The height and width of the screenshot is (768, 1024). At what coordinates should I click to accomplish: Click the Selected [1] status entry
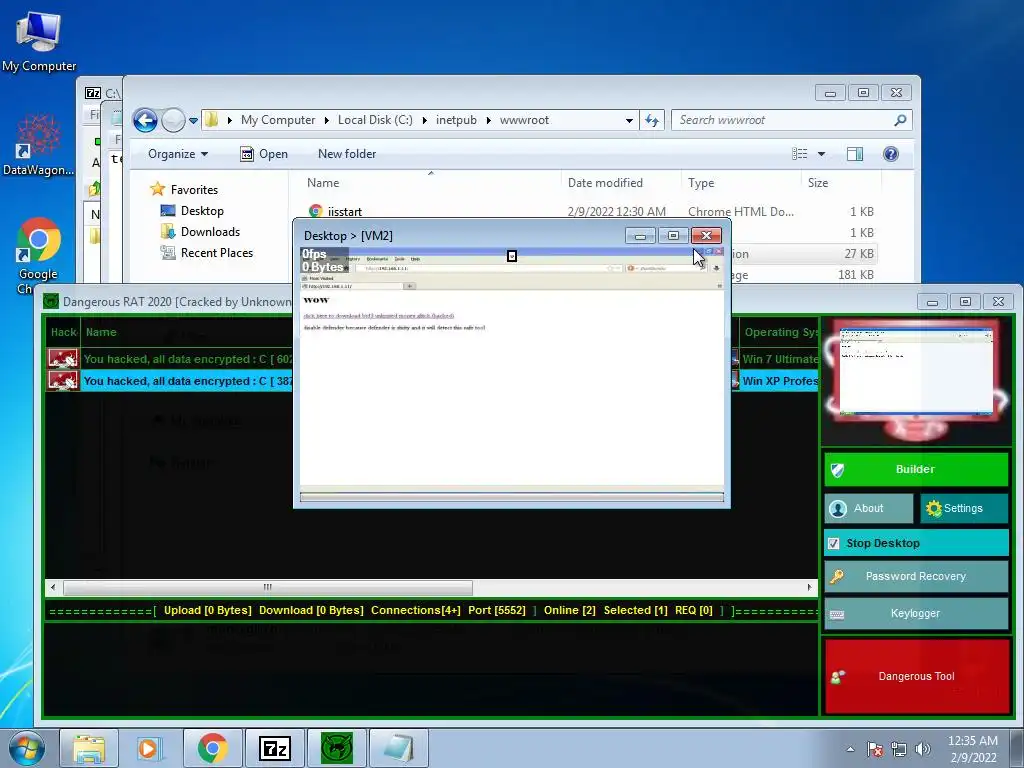635,611
